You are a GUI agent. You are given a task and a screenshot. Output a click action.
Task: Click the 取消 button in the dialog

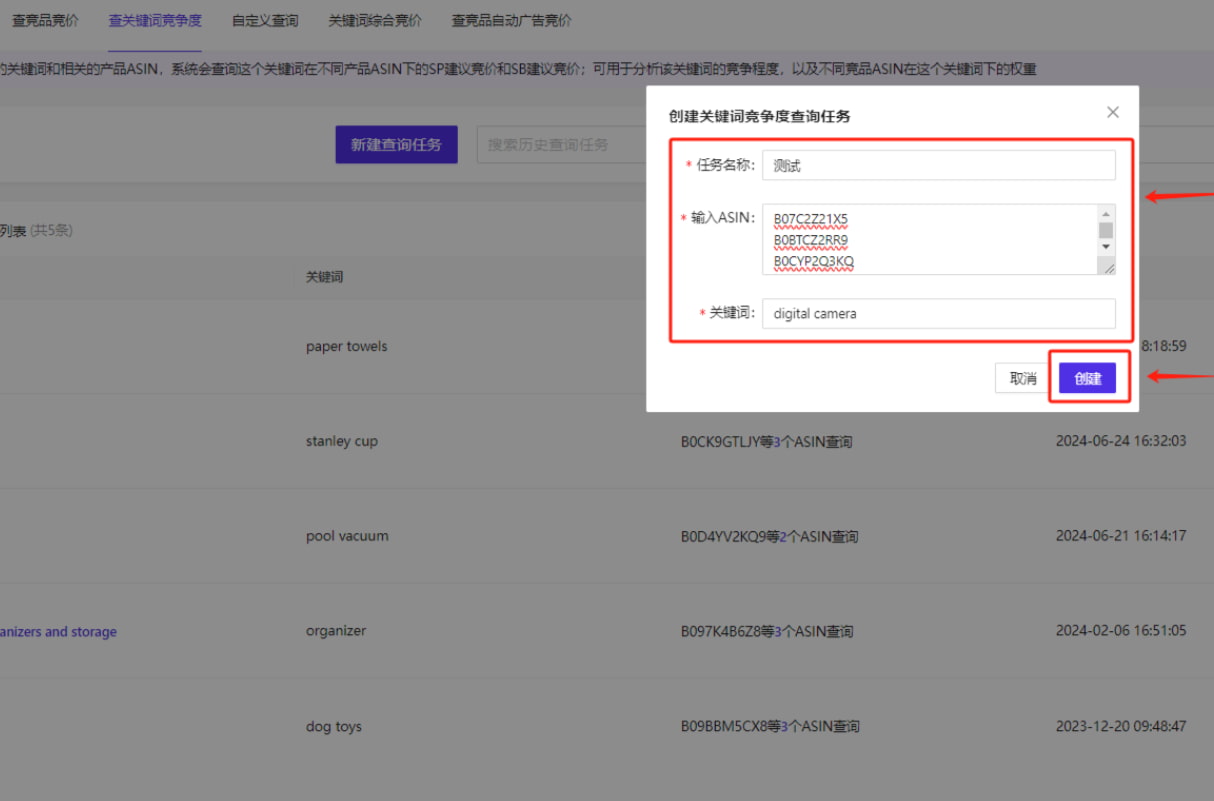click(1021, 377)
